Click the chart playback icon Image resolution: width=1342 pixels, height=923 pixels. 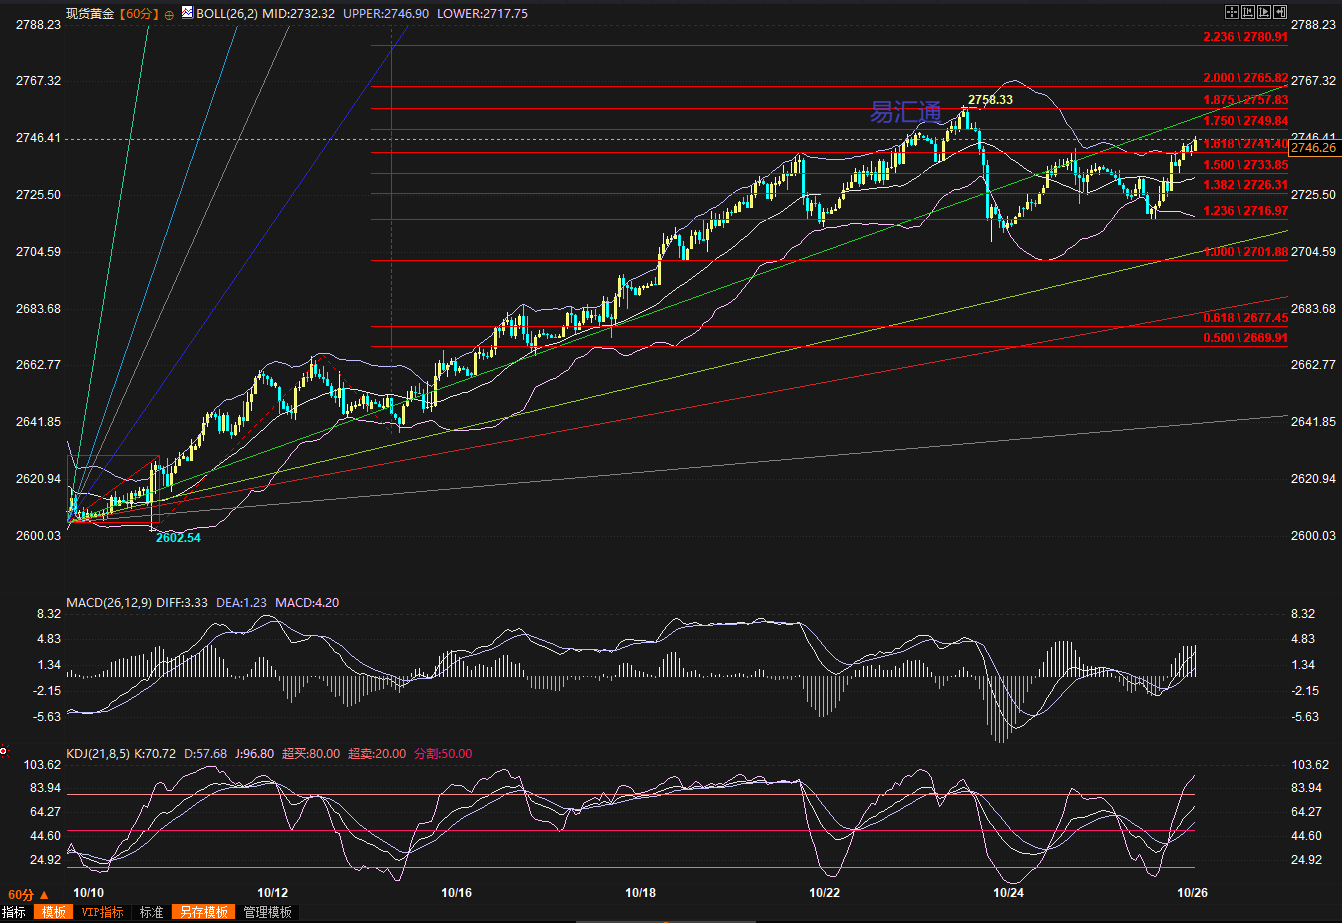(1264, 12)
